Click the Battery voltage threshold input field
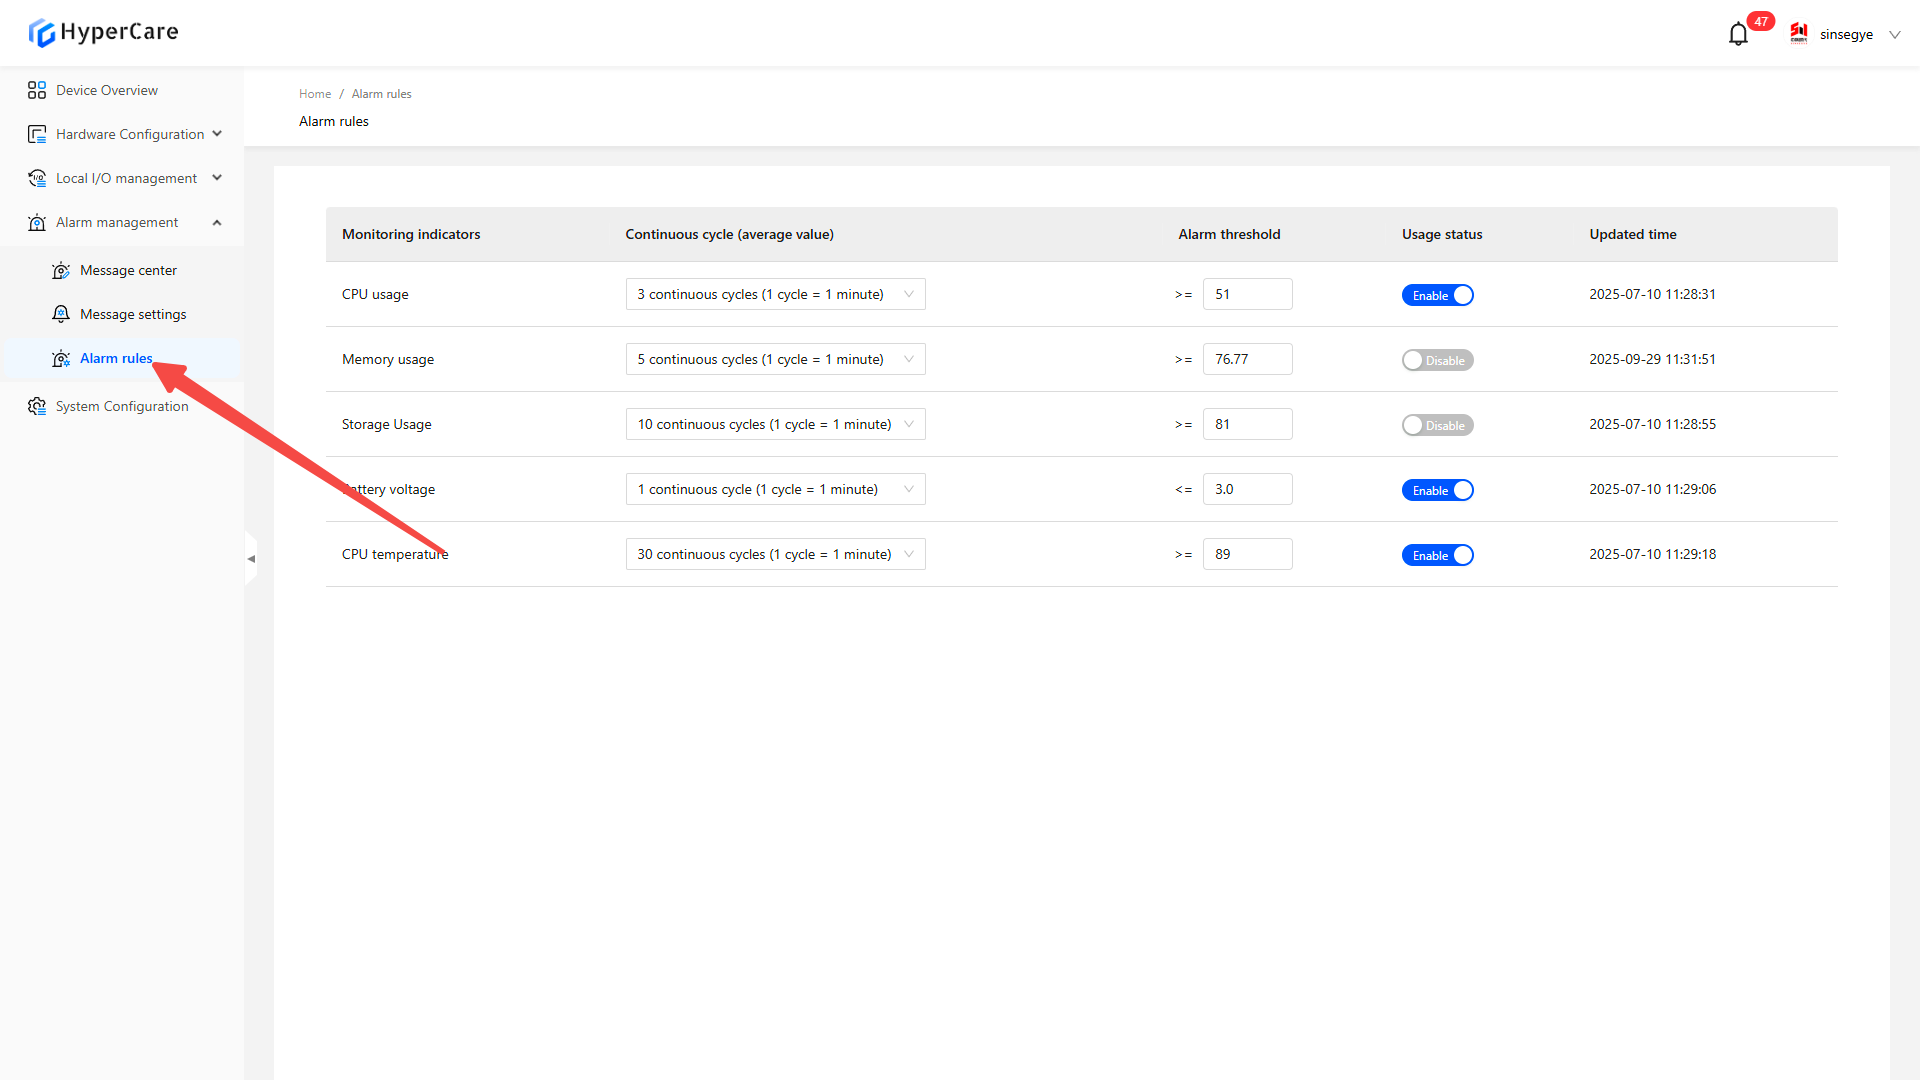The height and width of the screenshot is (1080, 1920). click(1247, 489)
